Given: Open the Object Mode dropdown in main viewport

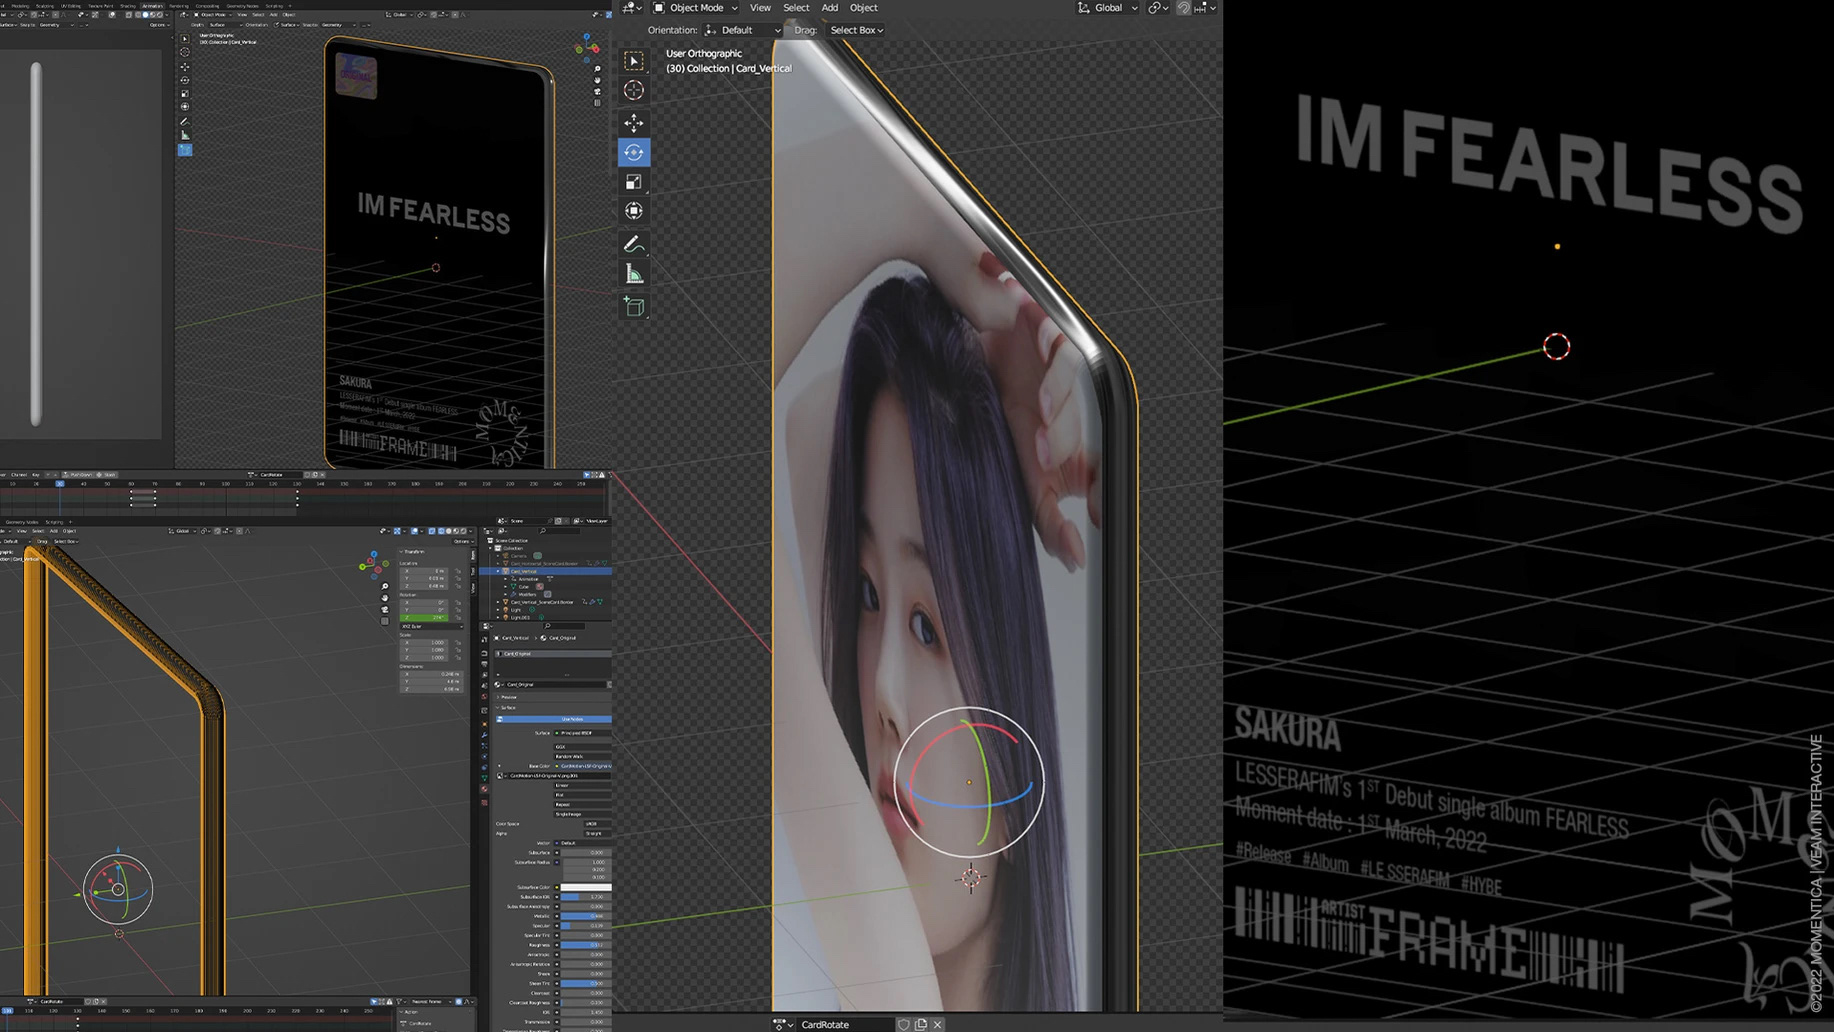Looking at the screenshot, I should pyautogui.click(x=695, y=8).
